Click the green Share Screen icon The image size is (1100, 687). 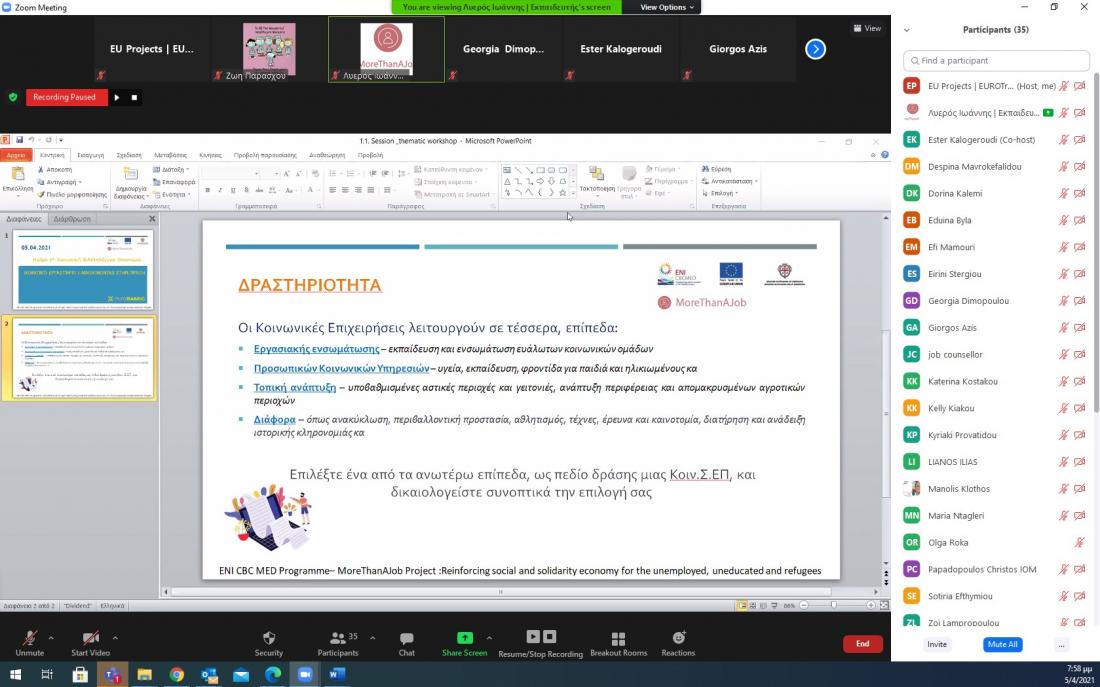464,638
